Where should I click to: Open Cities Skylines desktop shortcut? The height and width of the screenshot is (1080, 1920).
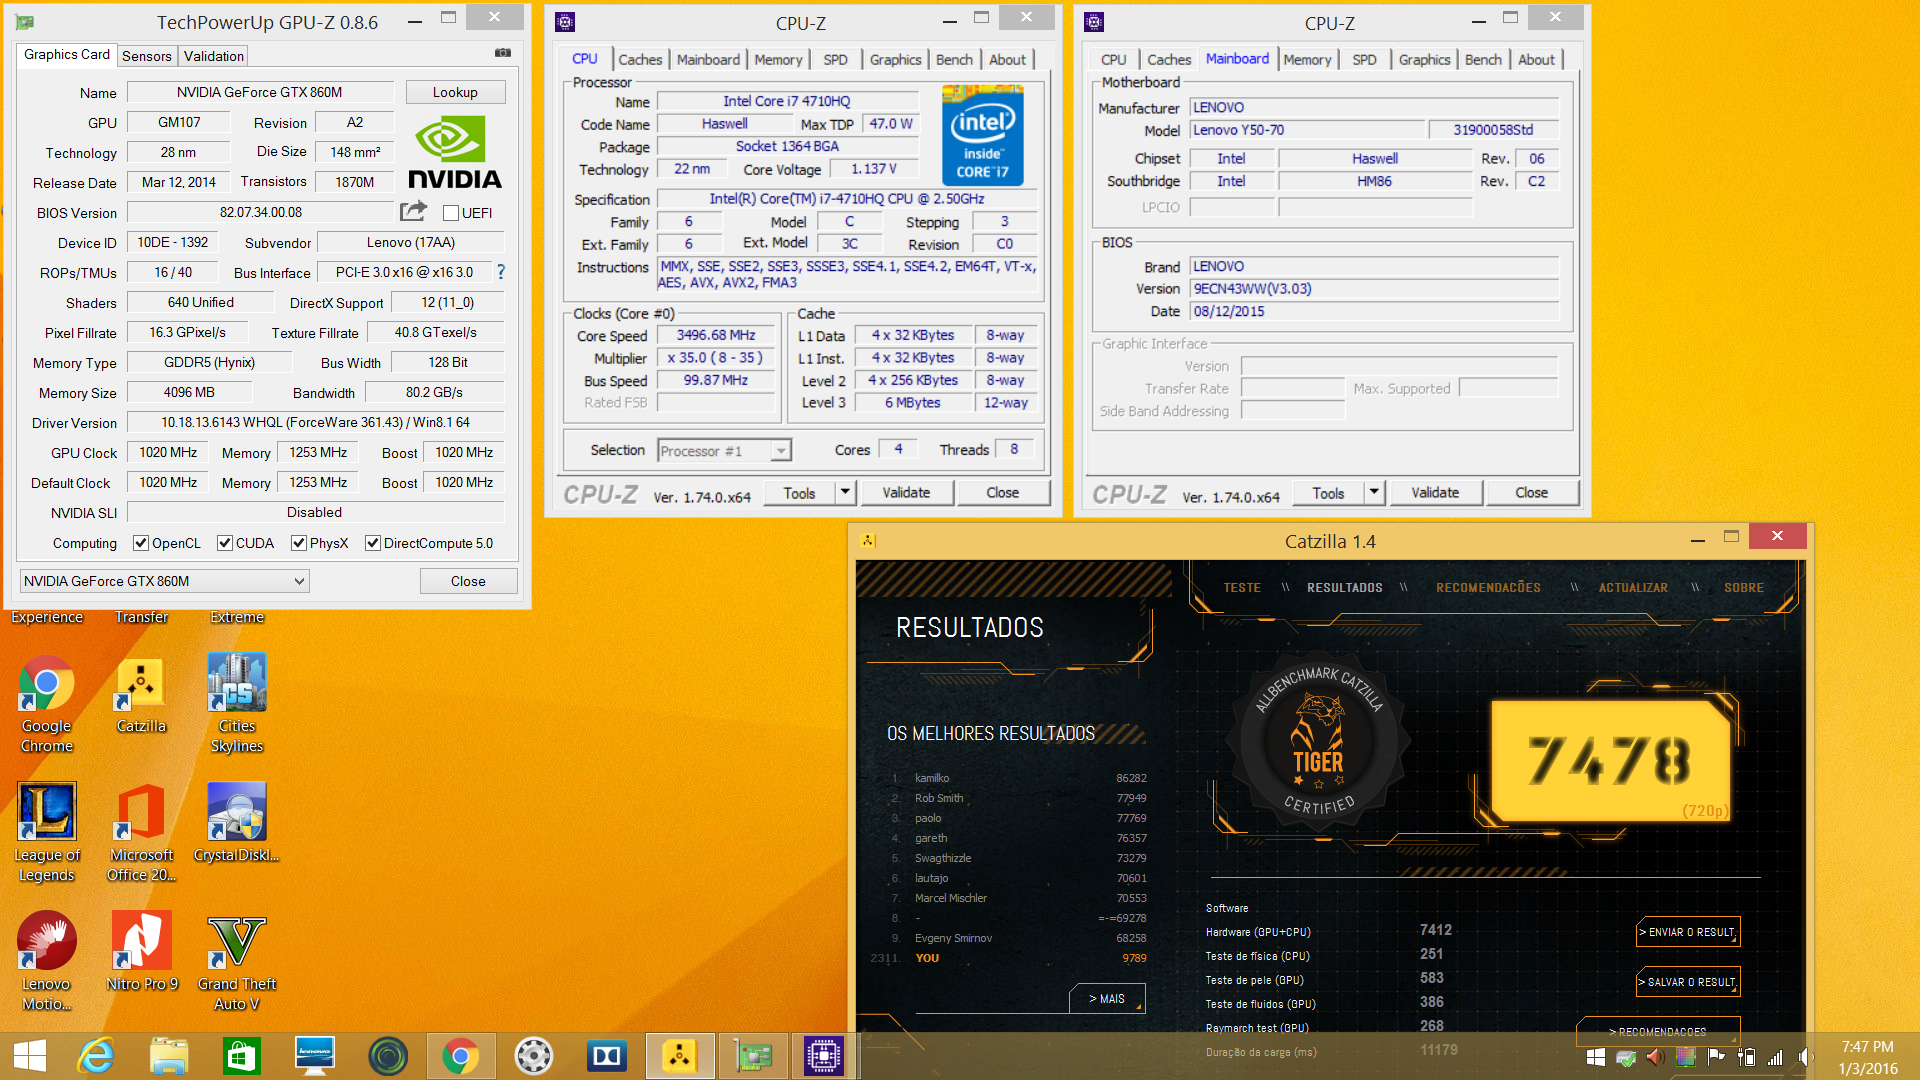click(237, 703)
